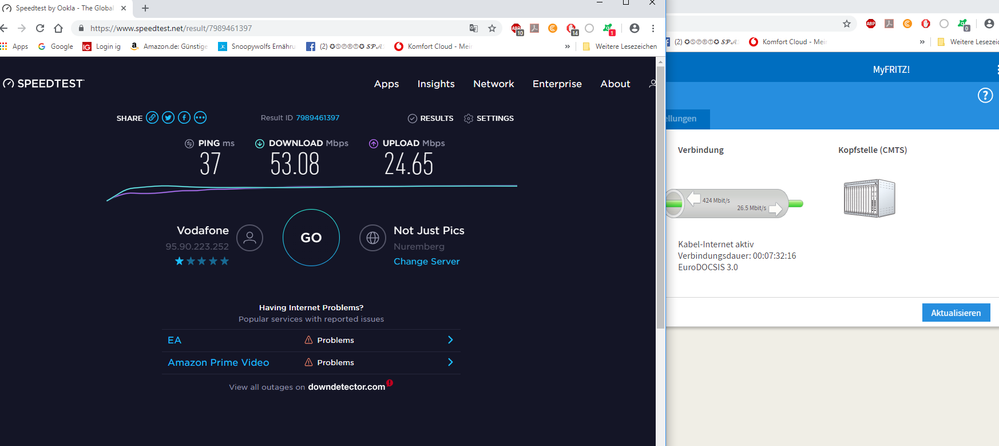Image resolution: width=999 pixels, height=446 pixels.
Task: Select the partially visible FRITZ!Box settings tab
Action: (x=687, y=119)
